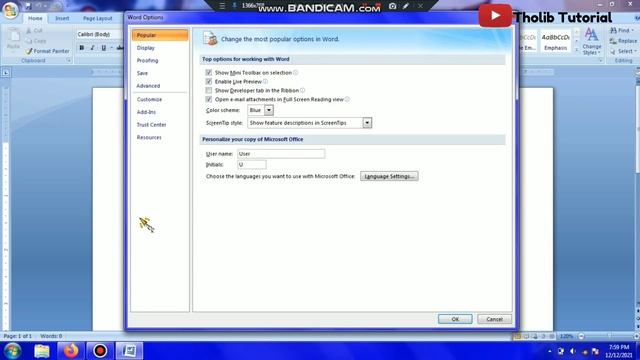Expand the Underline style dropdown arrow
The image size is (640, 360).
coord(111,48)
